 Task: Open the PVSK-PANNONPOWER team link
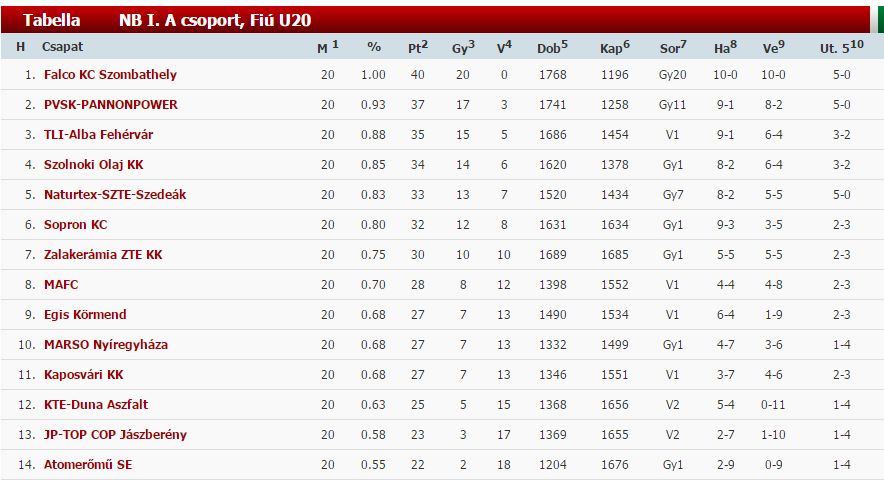(110, 104)
